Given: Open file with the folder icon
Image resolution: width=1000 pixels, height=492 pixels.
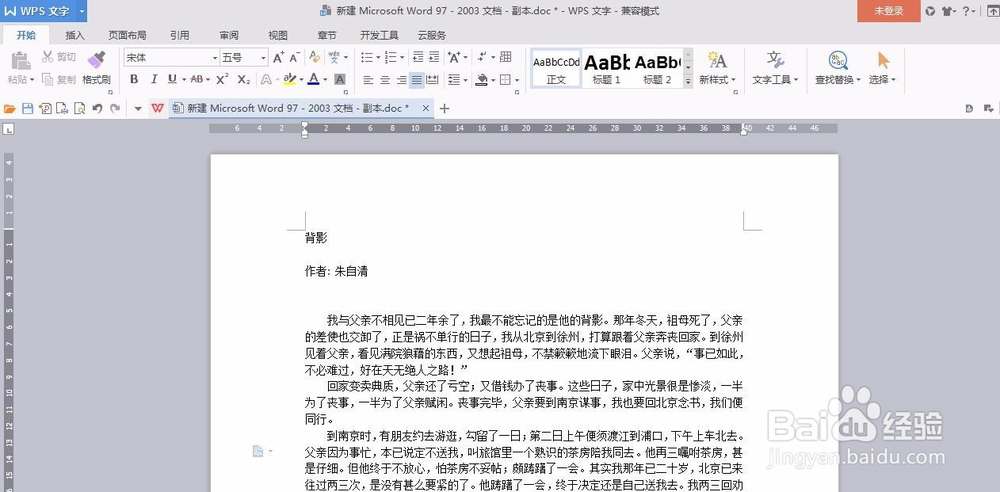Looking at the screenshot, I should (10, 108).
